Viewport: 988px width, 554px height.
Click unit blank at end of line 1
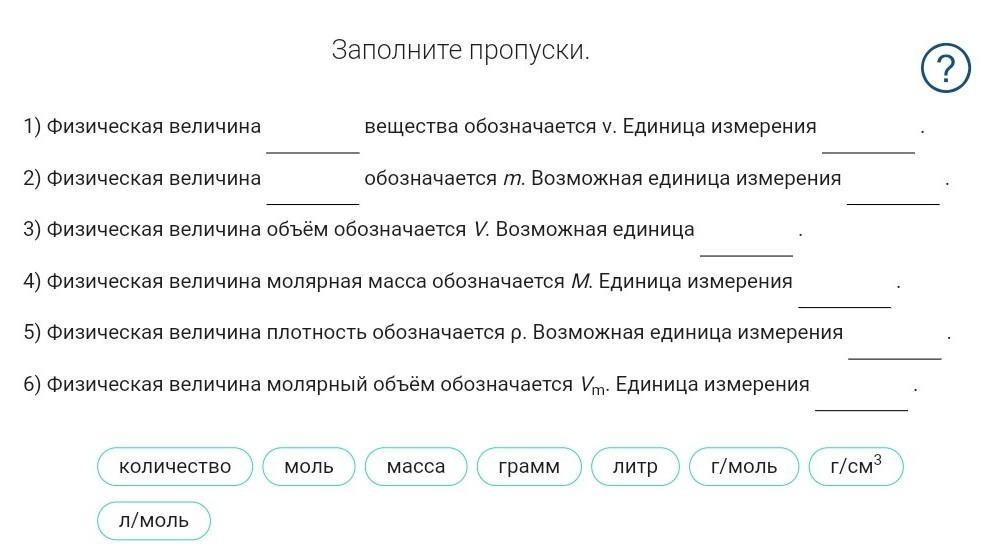(868, 134)
